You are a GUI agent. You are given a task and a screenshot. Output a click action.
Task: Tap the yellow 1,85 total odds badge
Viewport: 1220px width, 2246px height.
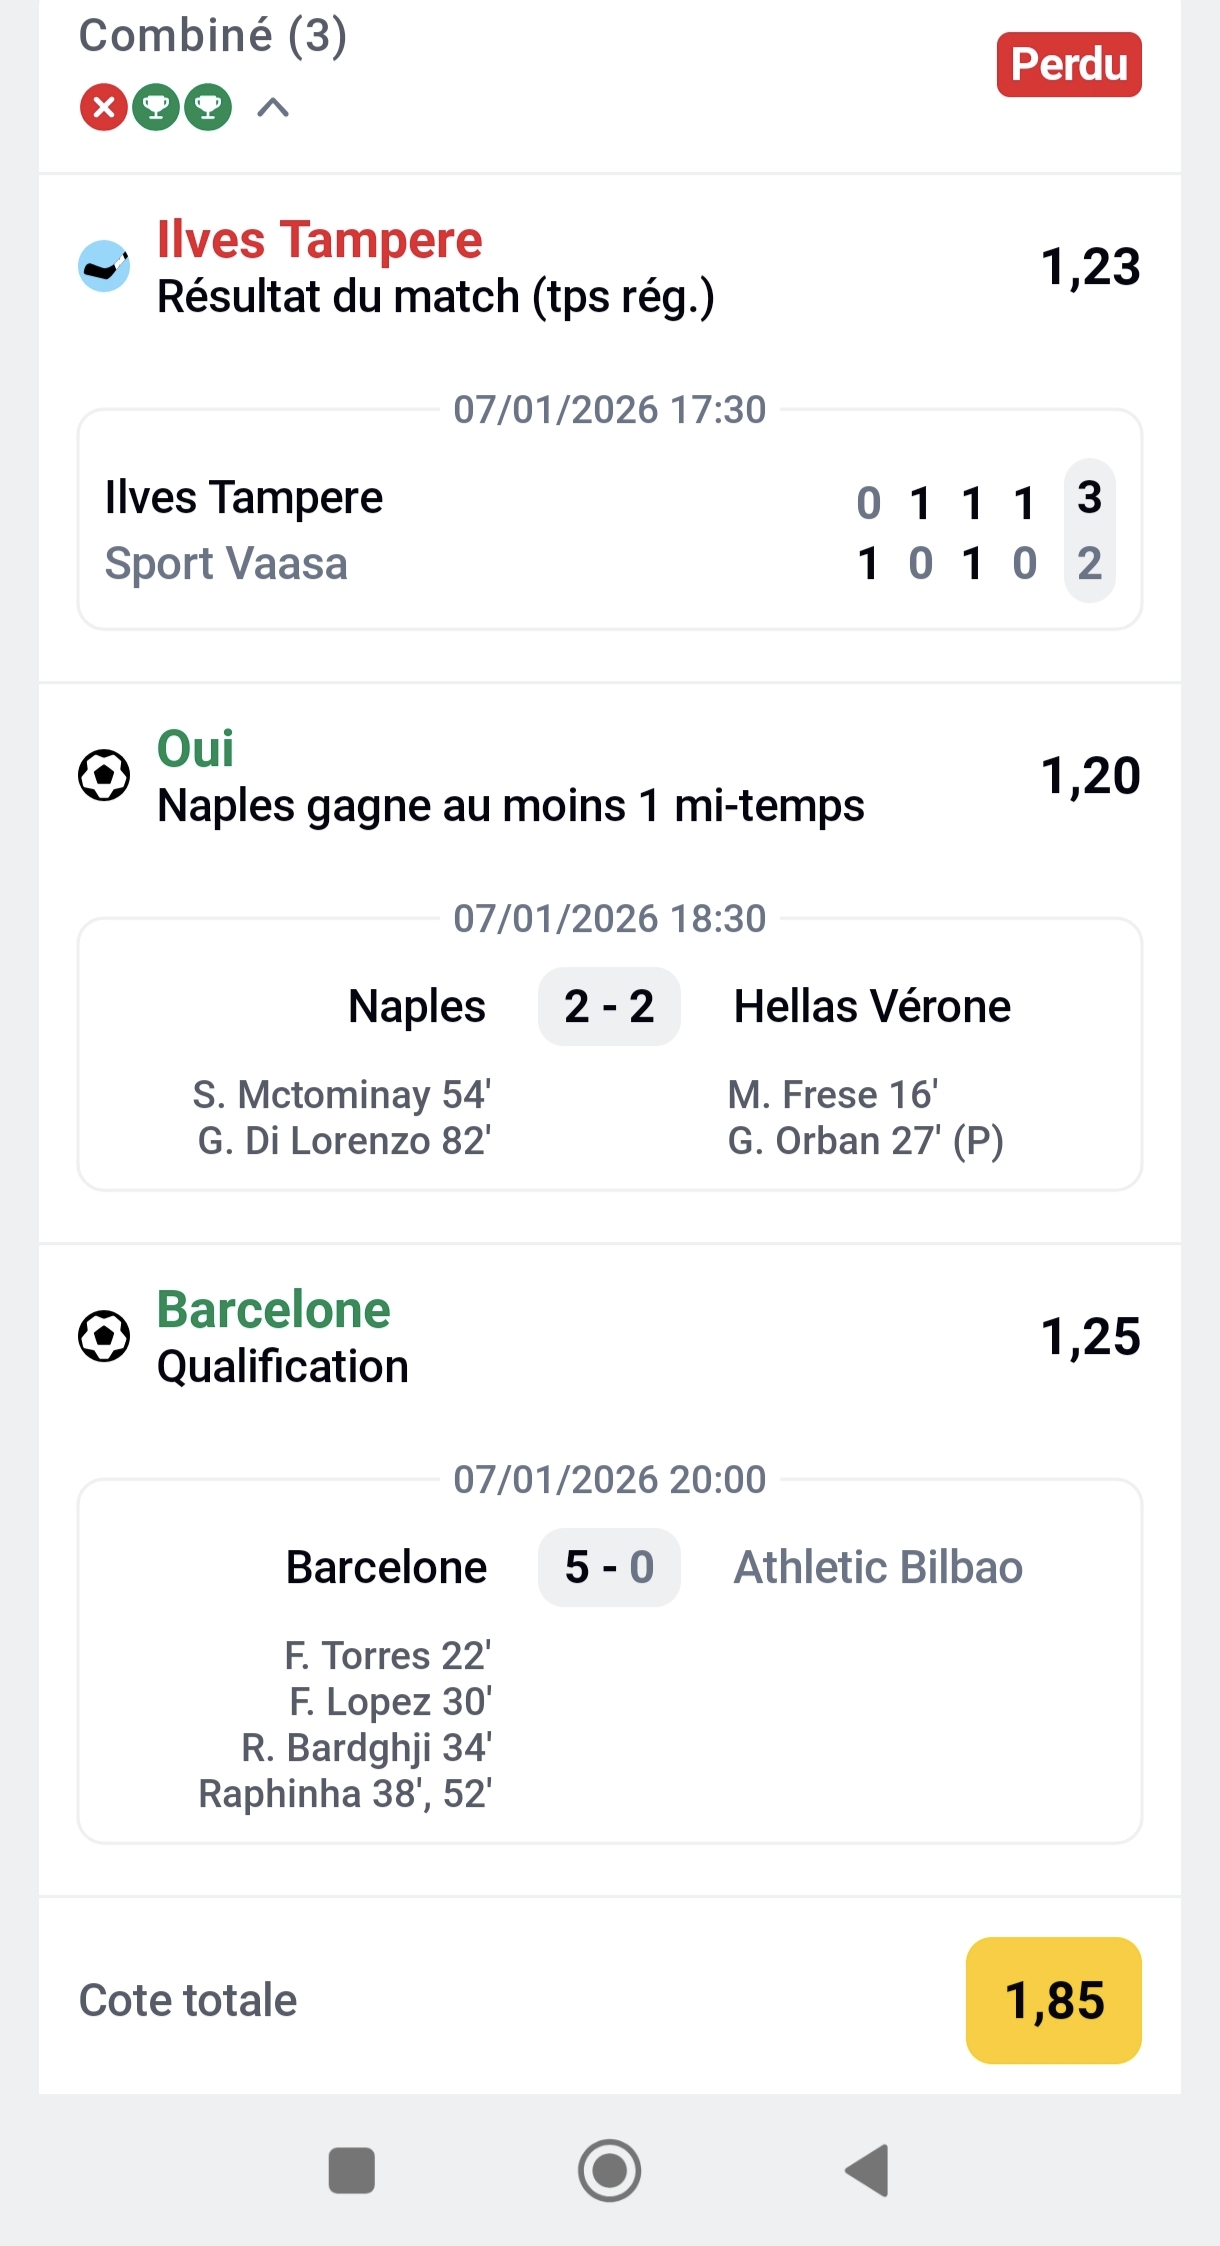click(x=1053, y=2000)
